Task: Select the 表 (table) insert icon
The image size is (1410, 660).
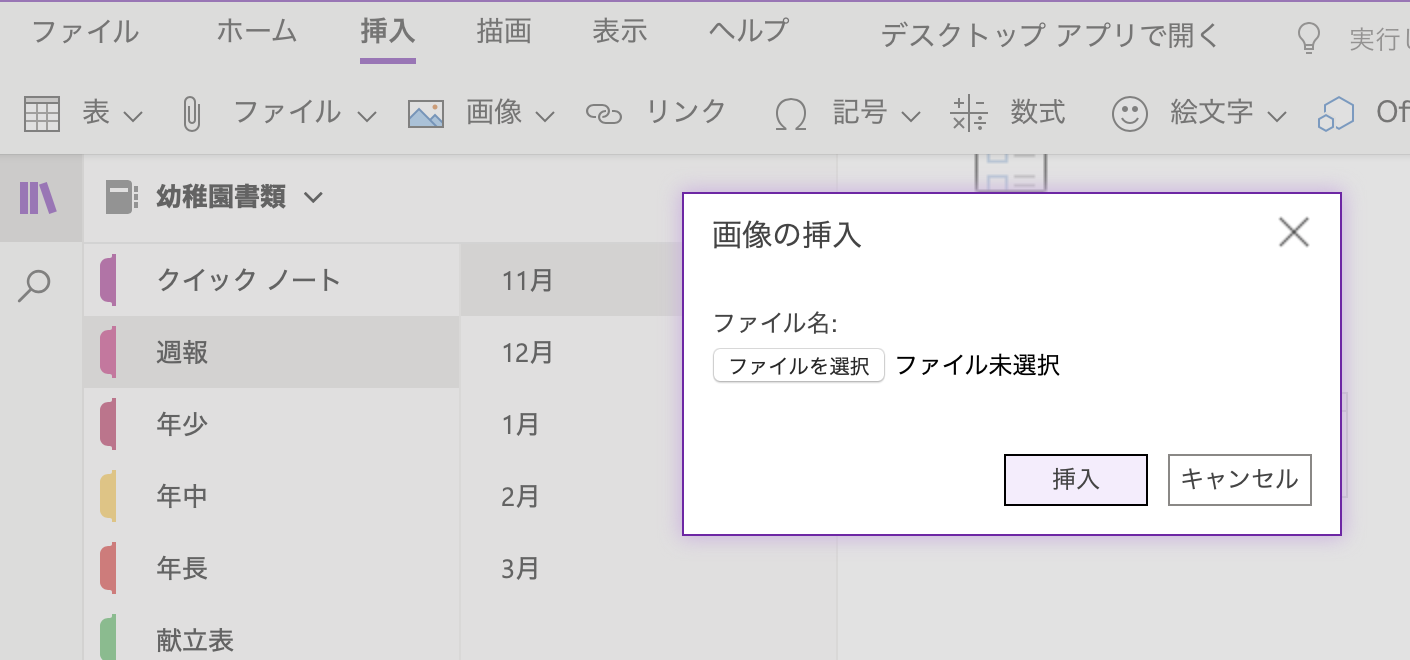Action: click(41, 113)
